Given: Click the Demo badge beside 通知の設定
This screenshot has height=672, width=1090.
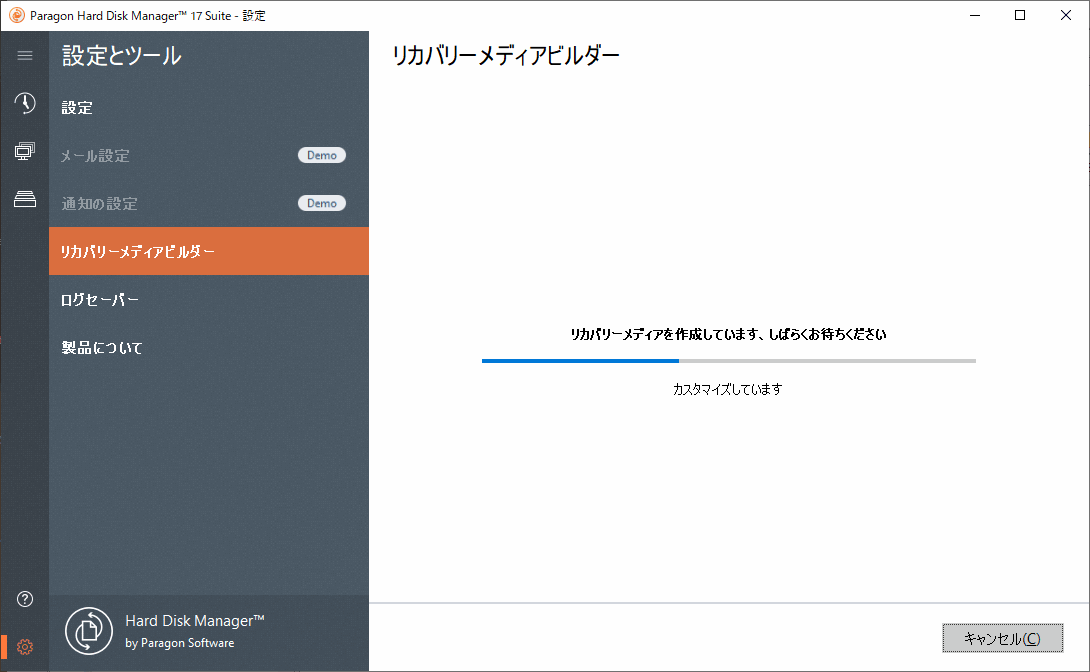Looking at the screenshot, I should coord(322,203).
